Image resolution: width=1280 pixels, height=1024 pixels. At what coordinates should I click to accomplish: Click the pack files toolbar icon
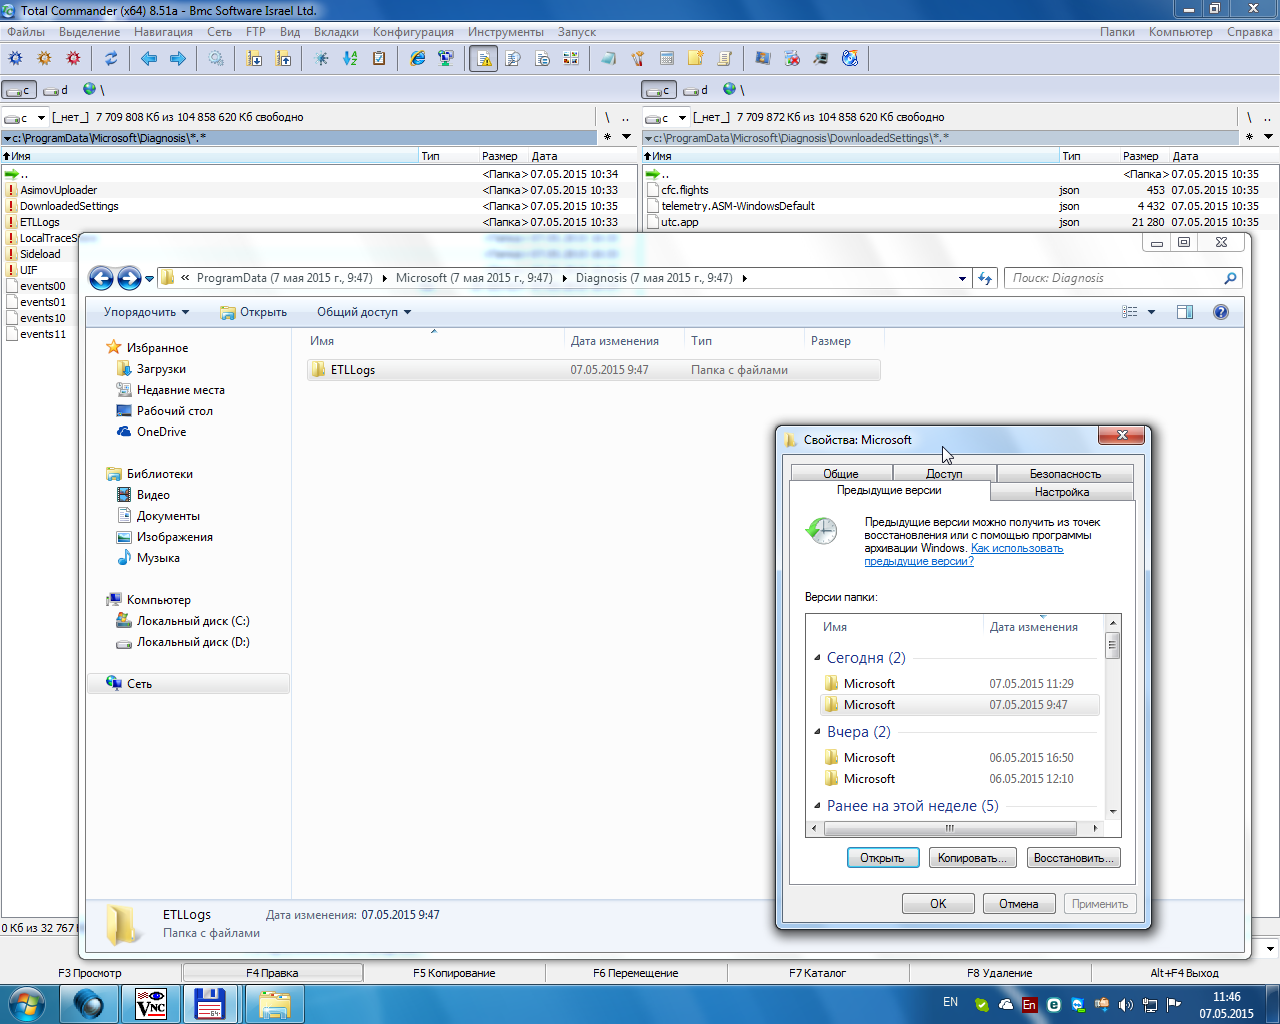tap(255, 59)
